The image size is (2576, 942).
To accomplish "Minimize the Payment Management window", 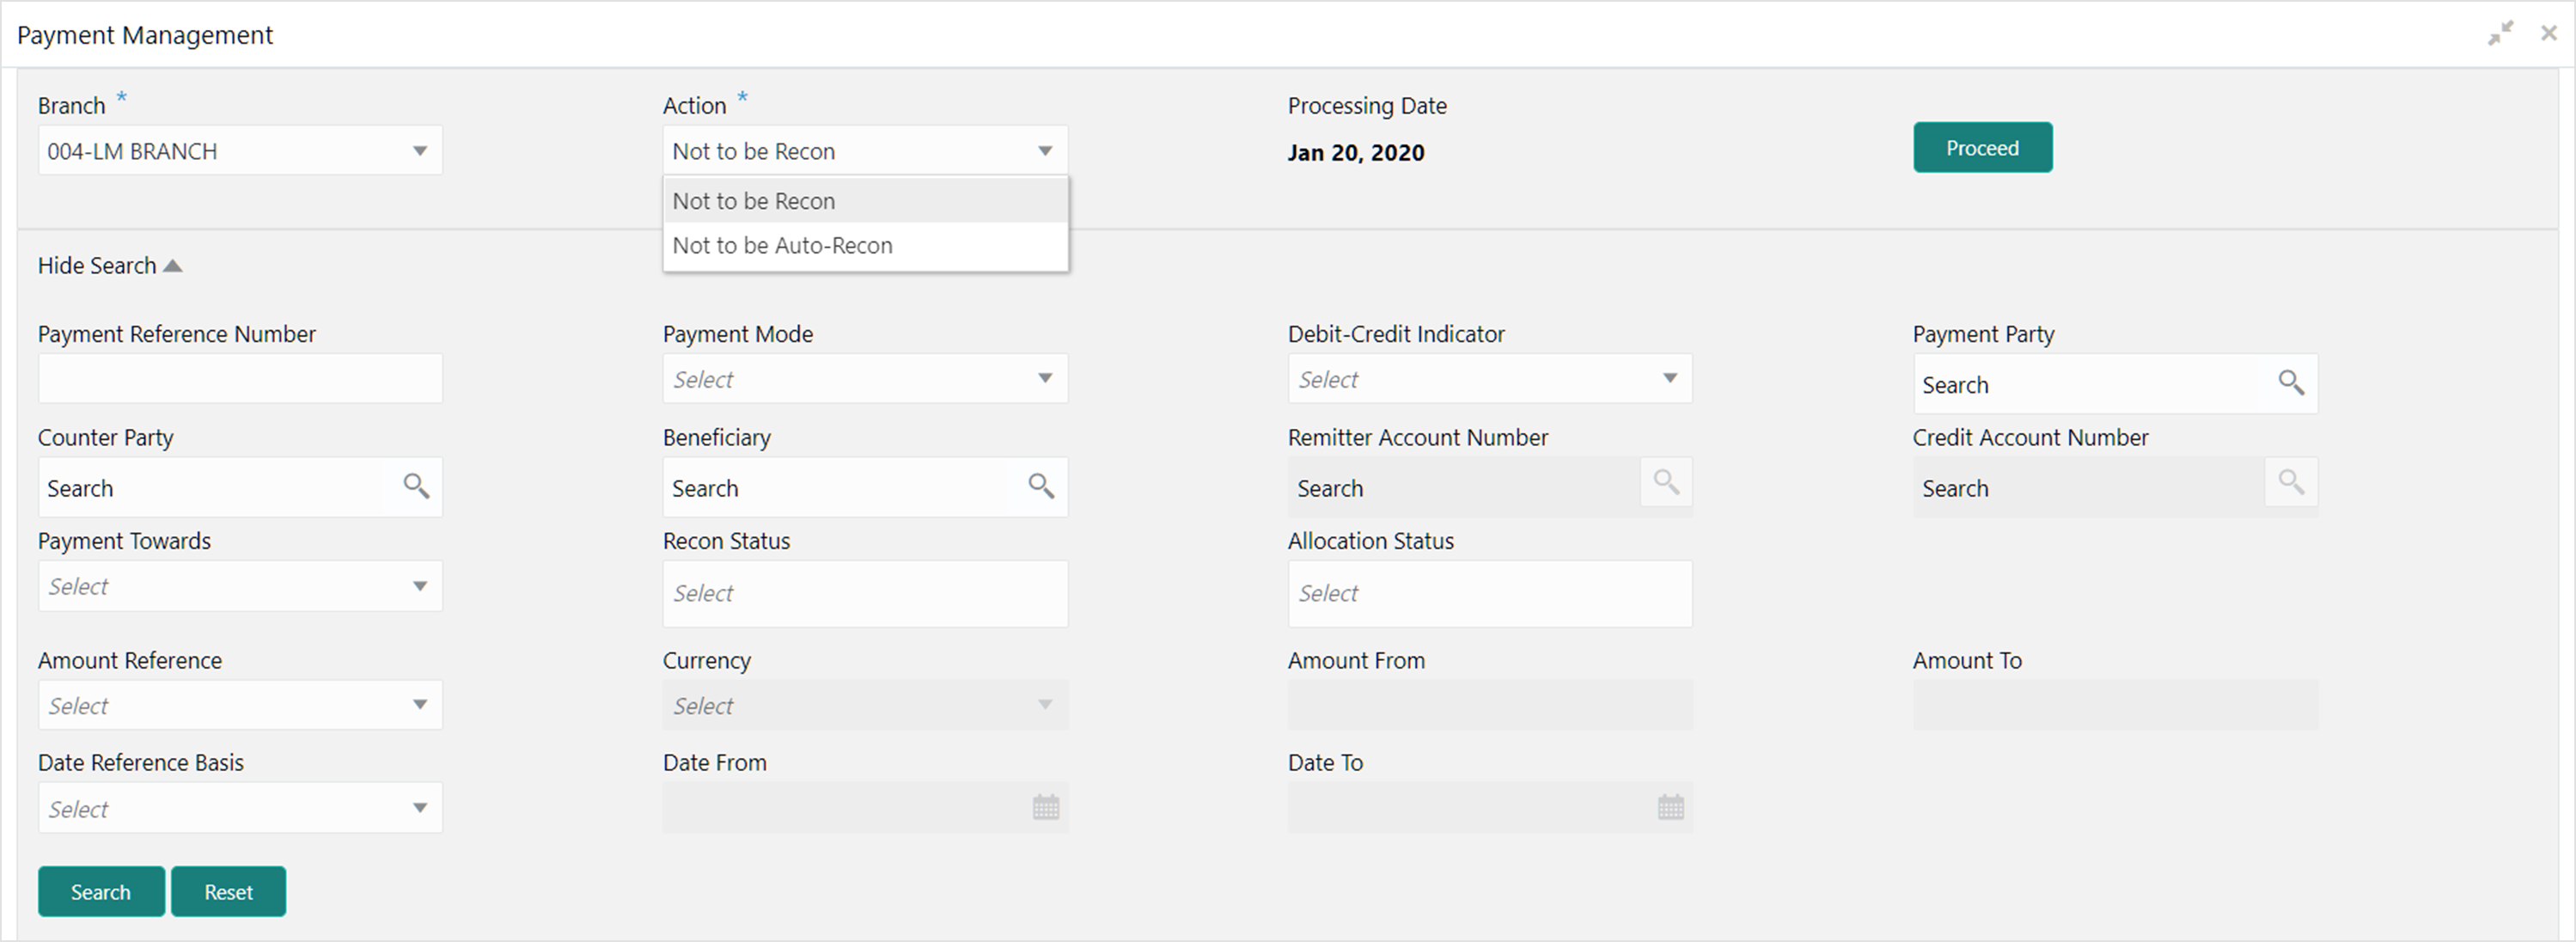I will tap(2500, 34).
